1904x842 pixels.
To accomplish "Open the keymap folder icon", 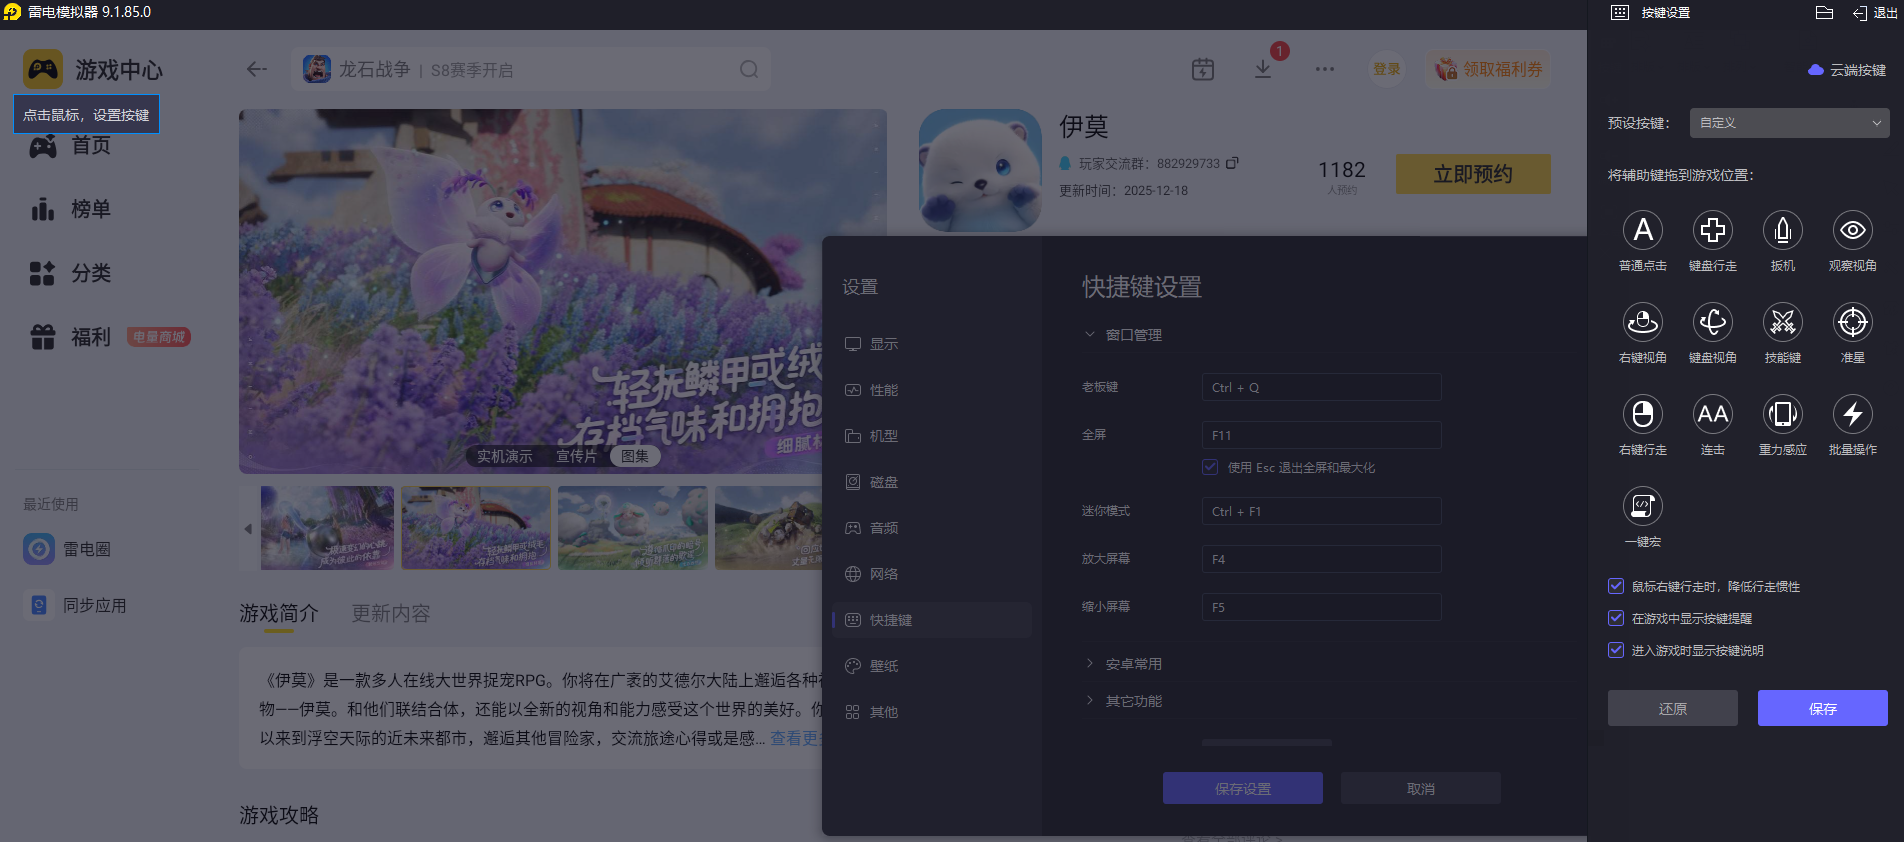I will (1824, 13).
